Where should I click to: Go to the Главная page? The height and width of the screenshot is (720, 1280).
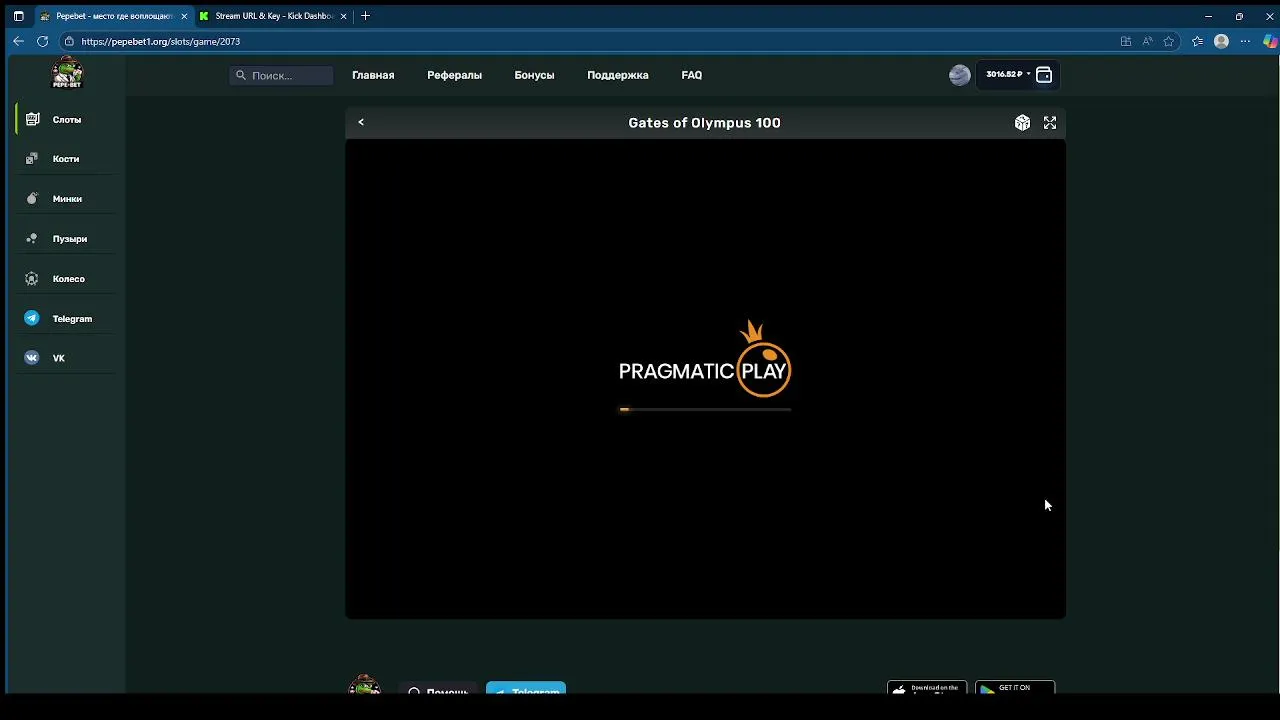[373, 75]
